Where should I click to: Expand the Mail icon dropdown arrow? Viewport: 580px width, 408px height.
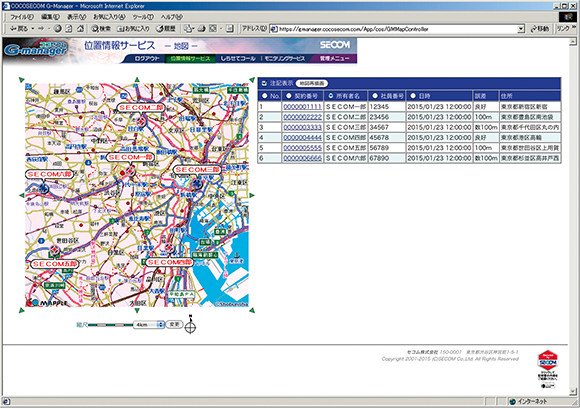[194, 28]
